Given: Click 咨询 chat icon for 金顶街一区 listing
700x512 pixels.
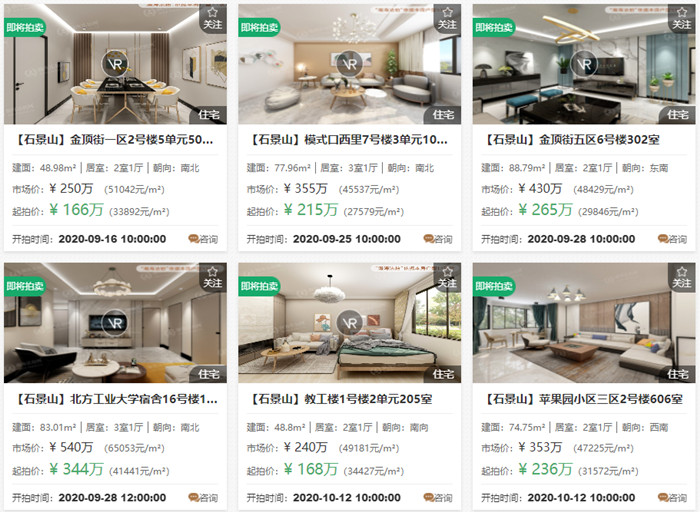Looking at the screenshot, I should tap(203, 239).
